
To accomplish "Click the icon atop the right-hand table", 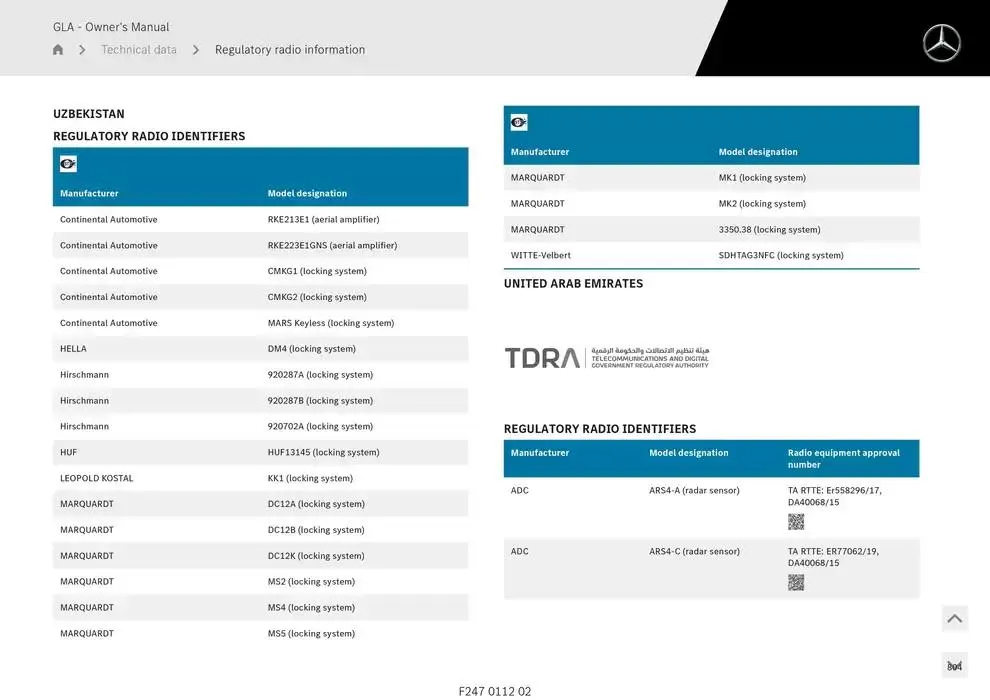I will click(x=519, y=123).
